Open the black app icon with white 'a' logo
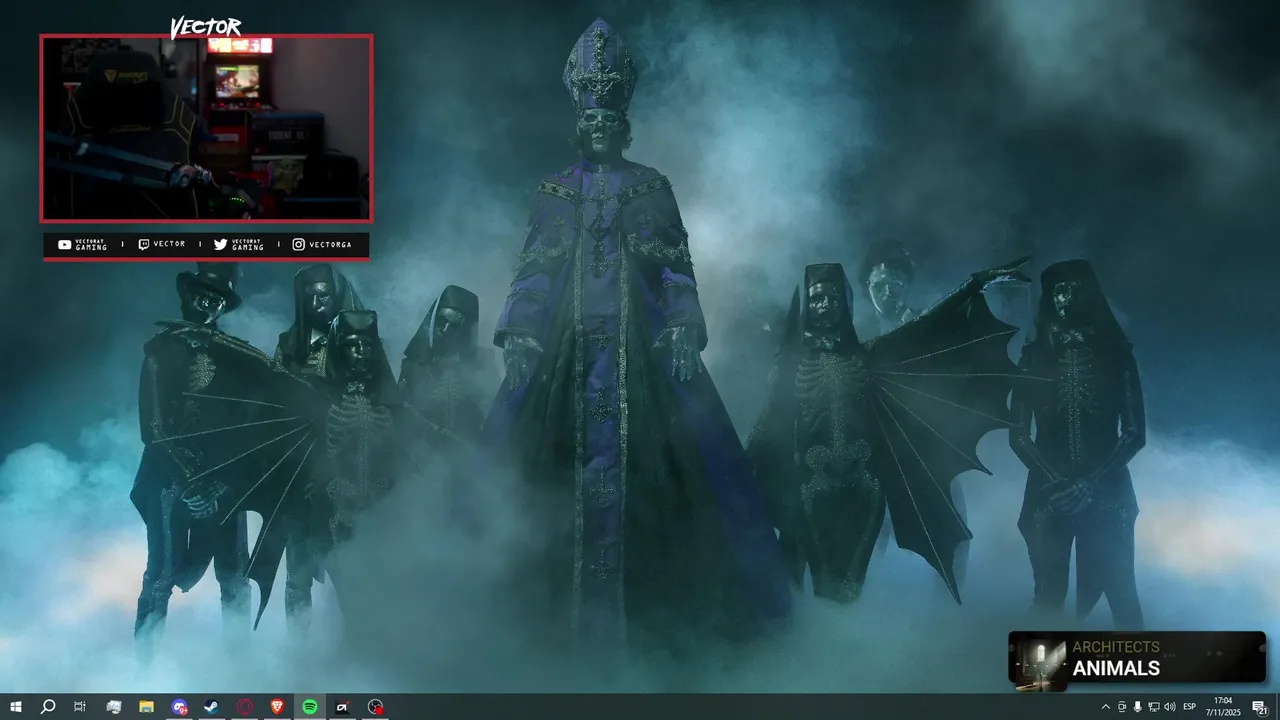The height and width of the screenshot is (720, 1280). (x=343, y=707)
